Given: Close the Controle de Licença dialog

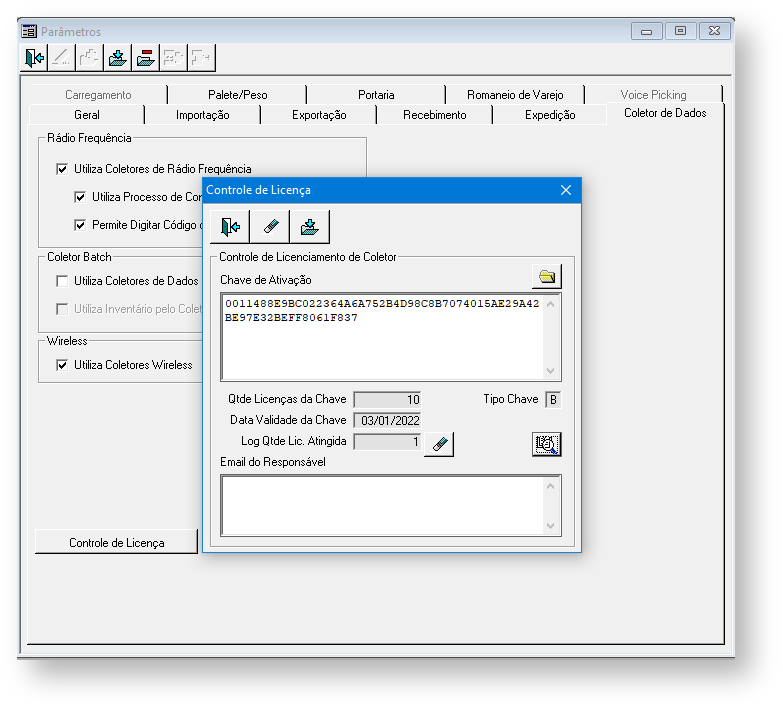Looking at the screenshot, I should [x=566, y=190].
